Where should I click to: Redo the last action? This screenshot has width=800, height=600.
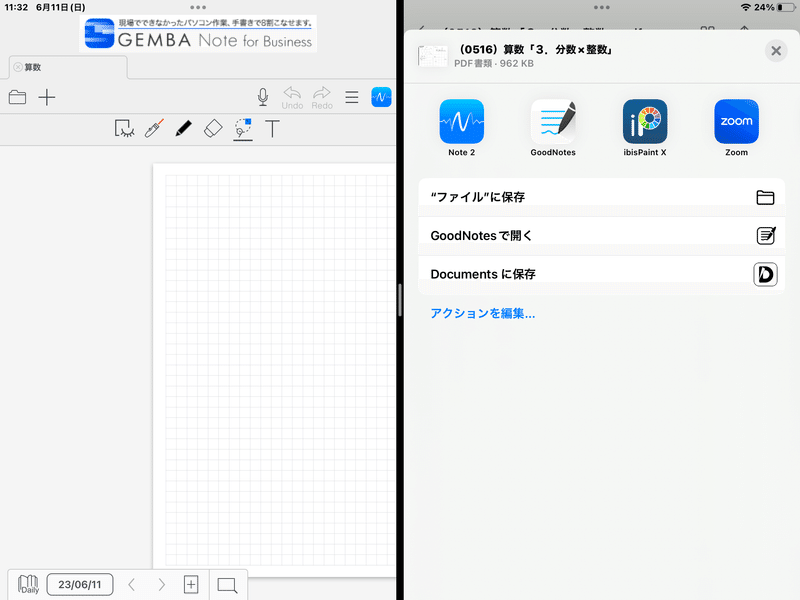322,98
